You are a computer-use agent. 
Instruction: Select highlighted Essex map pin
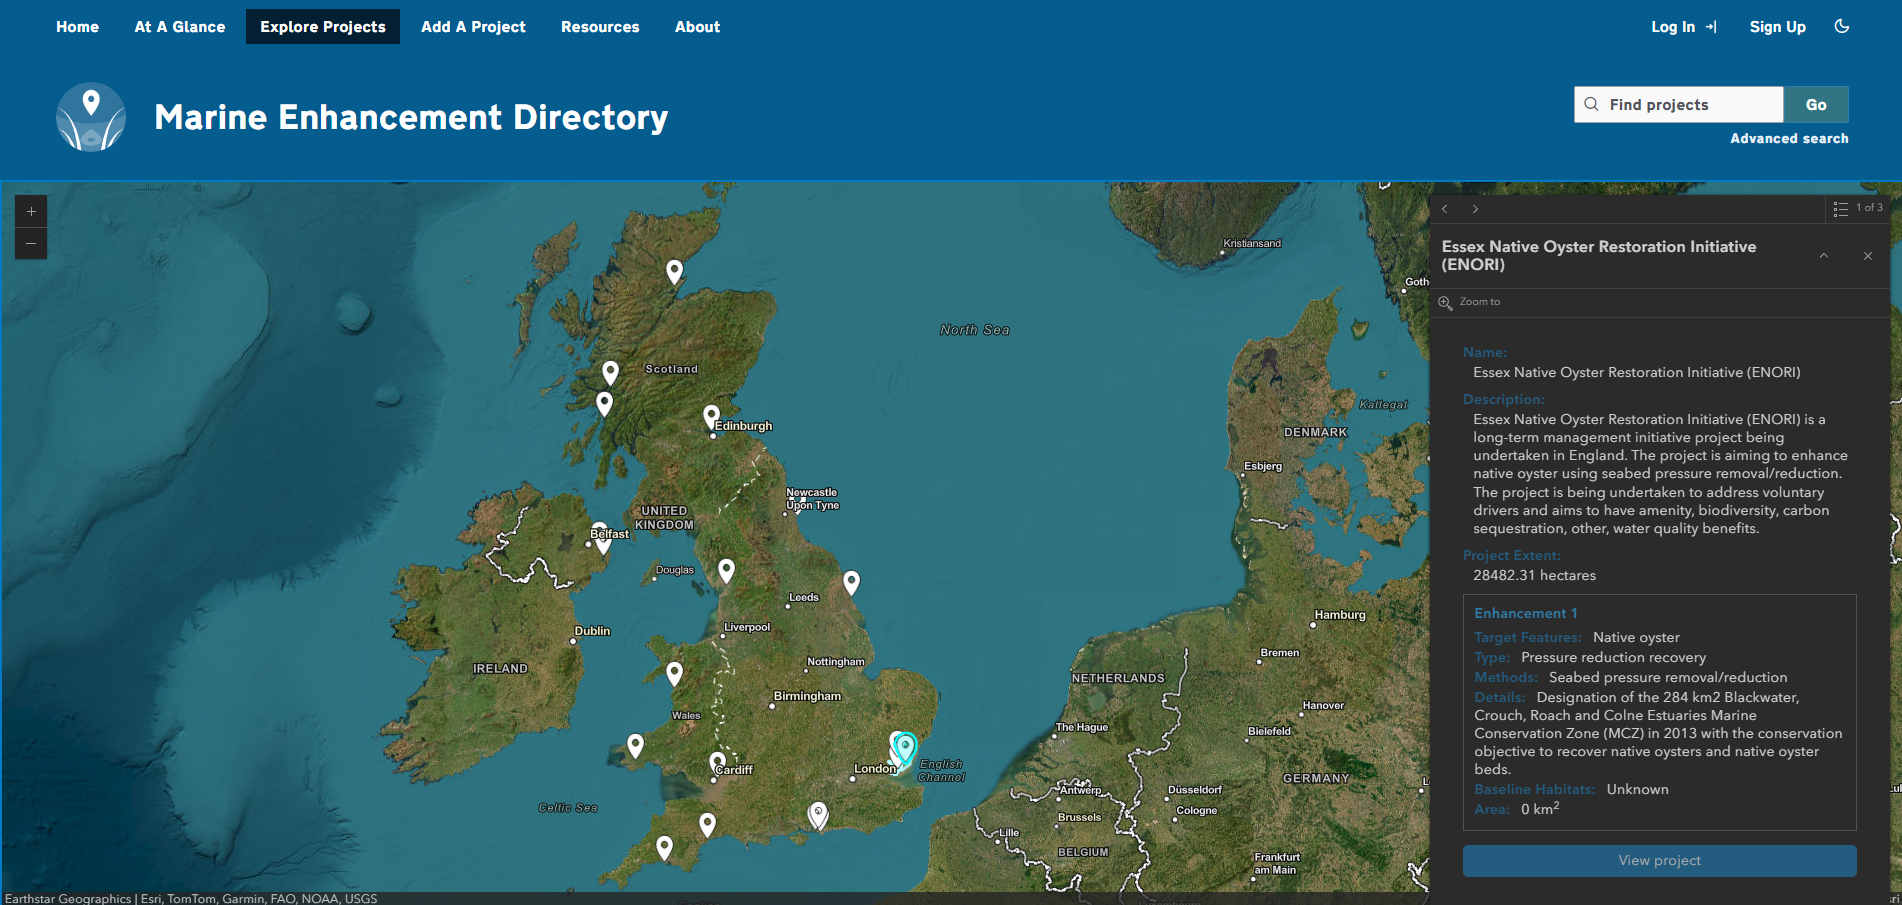[905, 746]
